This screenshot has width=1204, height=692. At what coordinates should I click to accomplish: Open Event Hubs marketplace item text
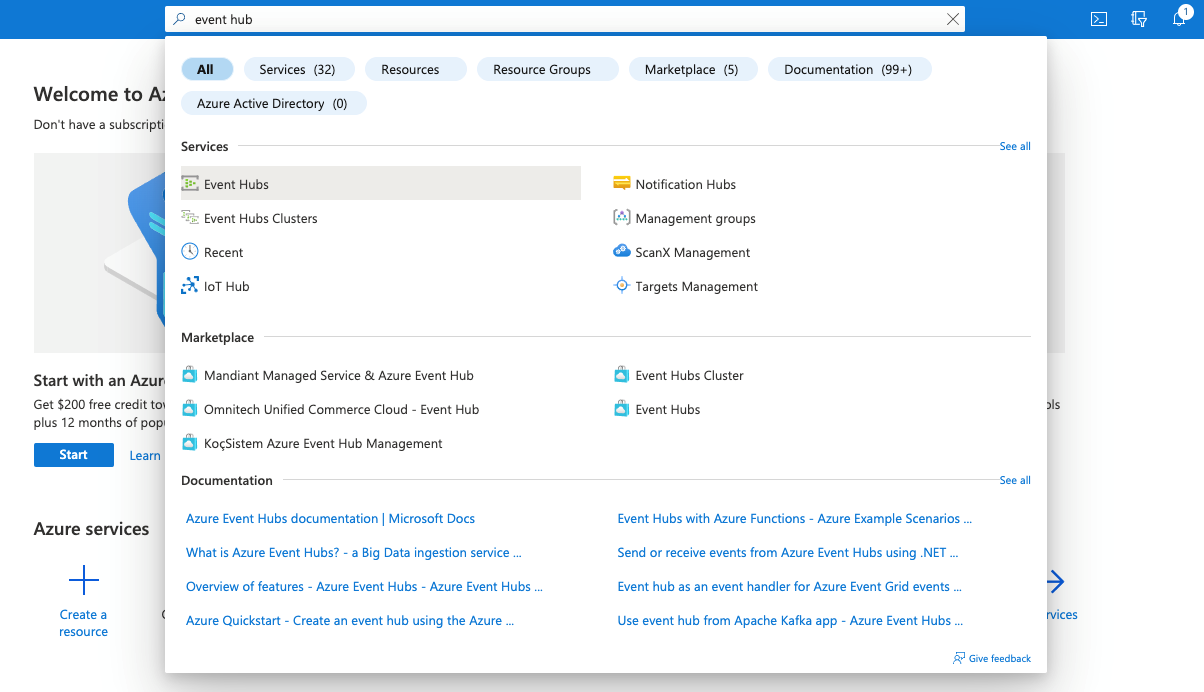point(668,409)
